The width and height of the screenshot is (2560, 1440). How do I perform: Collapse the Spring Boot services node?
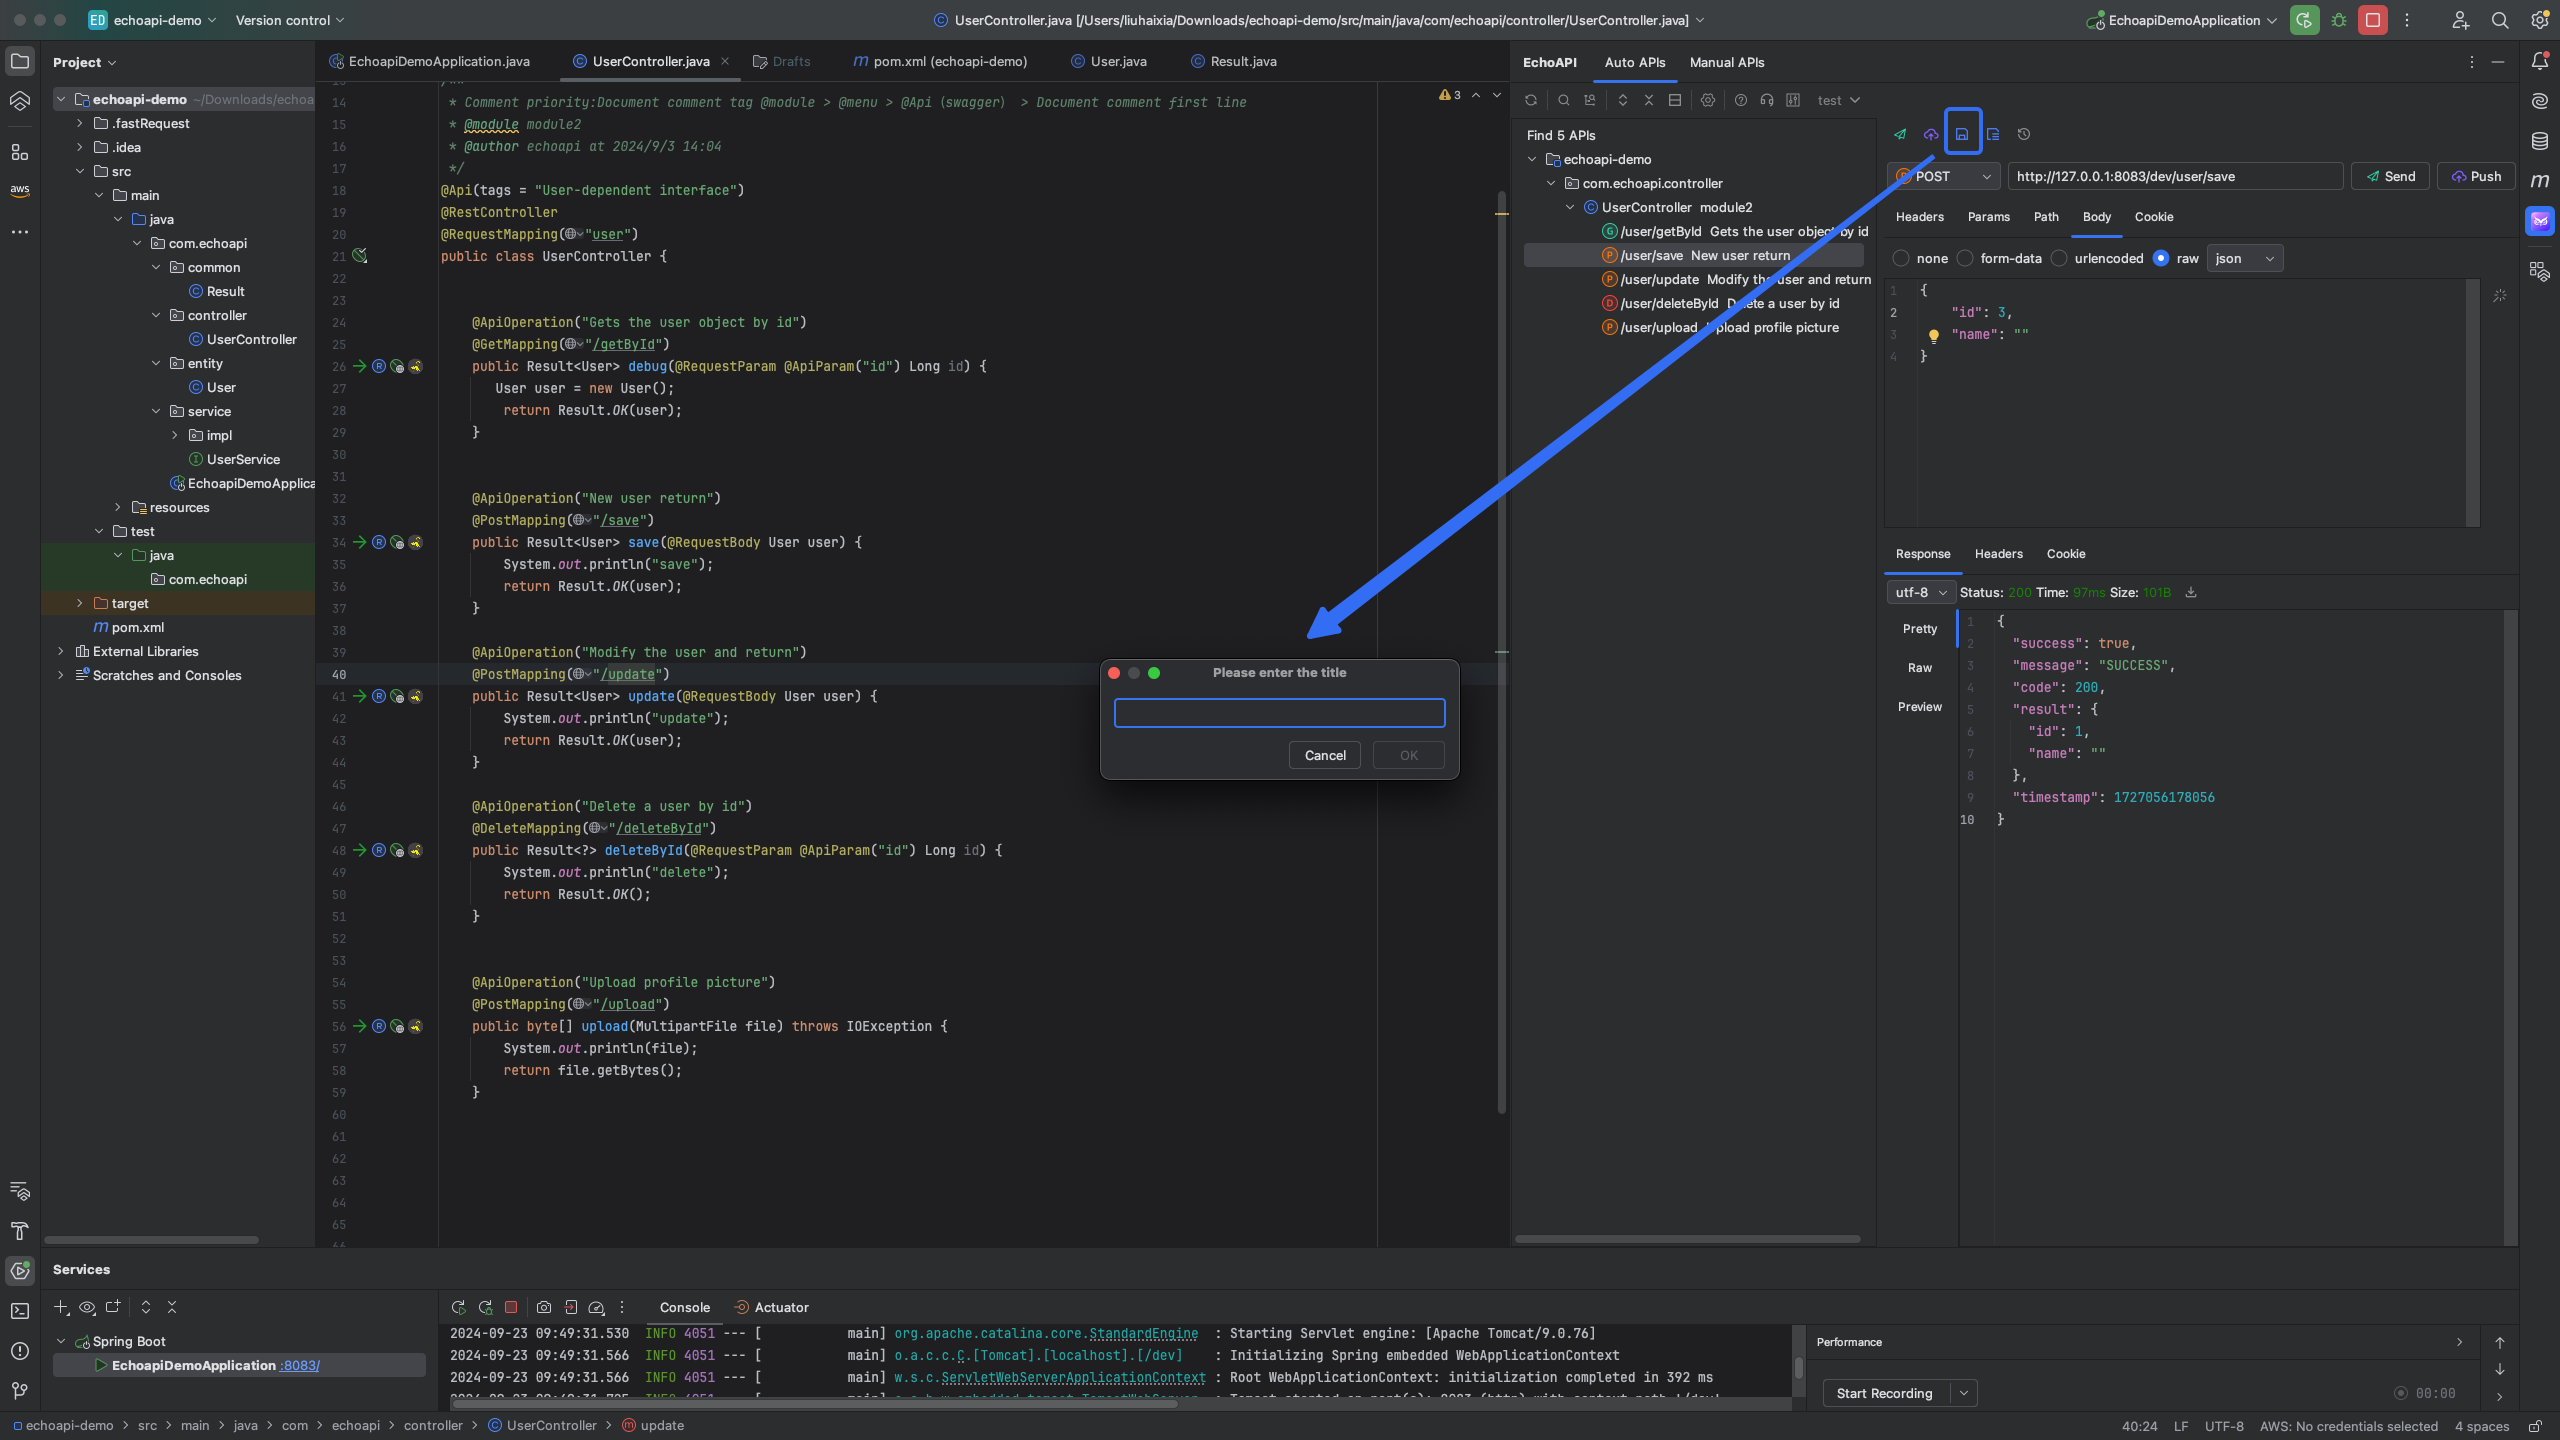click(61, 1341)
